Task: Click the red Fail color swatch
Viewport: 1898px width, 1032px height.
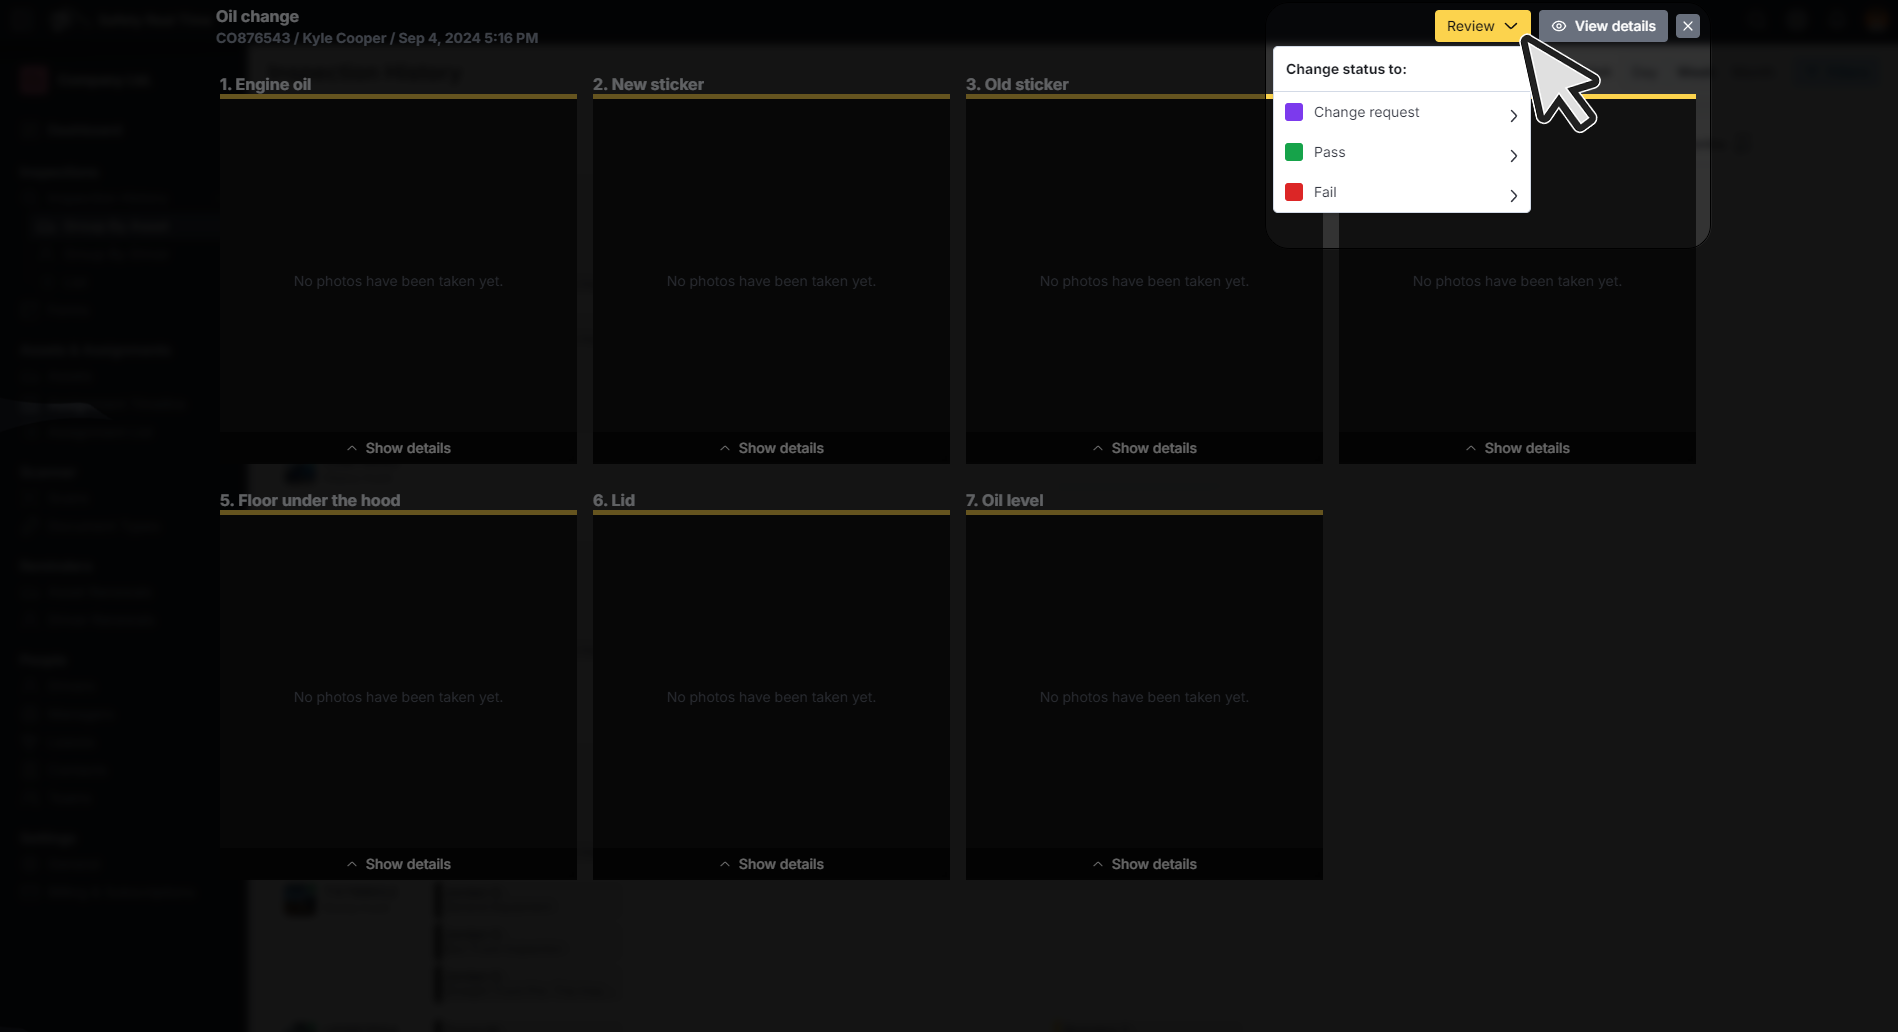Action: [x=1294, y=192]
